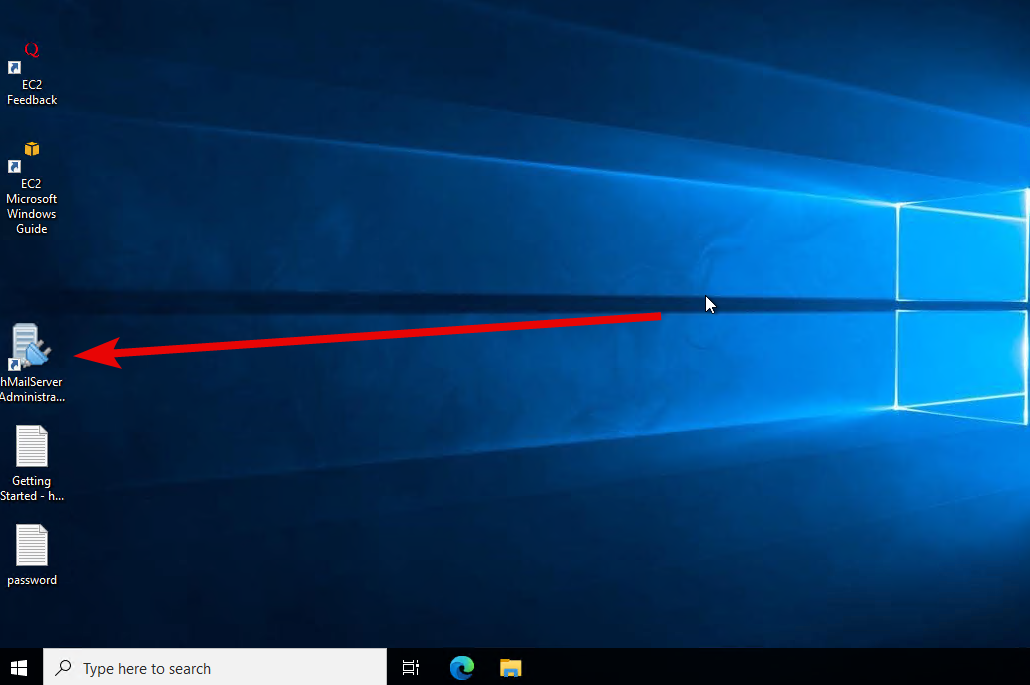The width and height of the screenshot is (1030, 685).
Task: Click the "EC2 Feedback" label text
Action: coord(32,93)
